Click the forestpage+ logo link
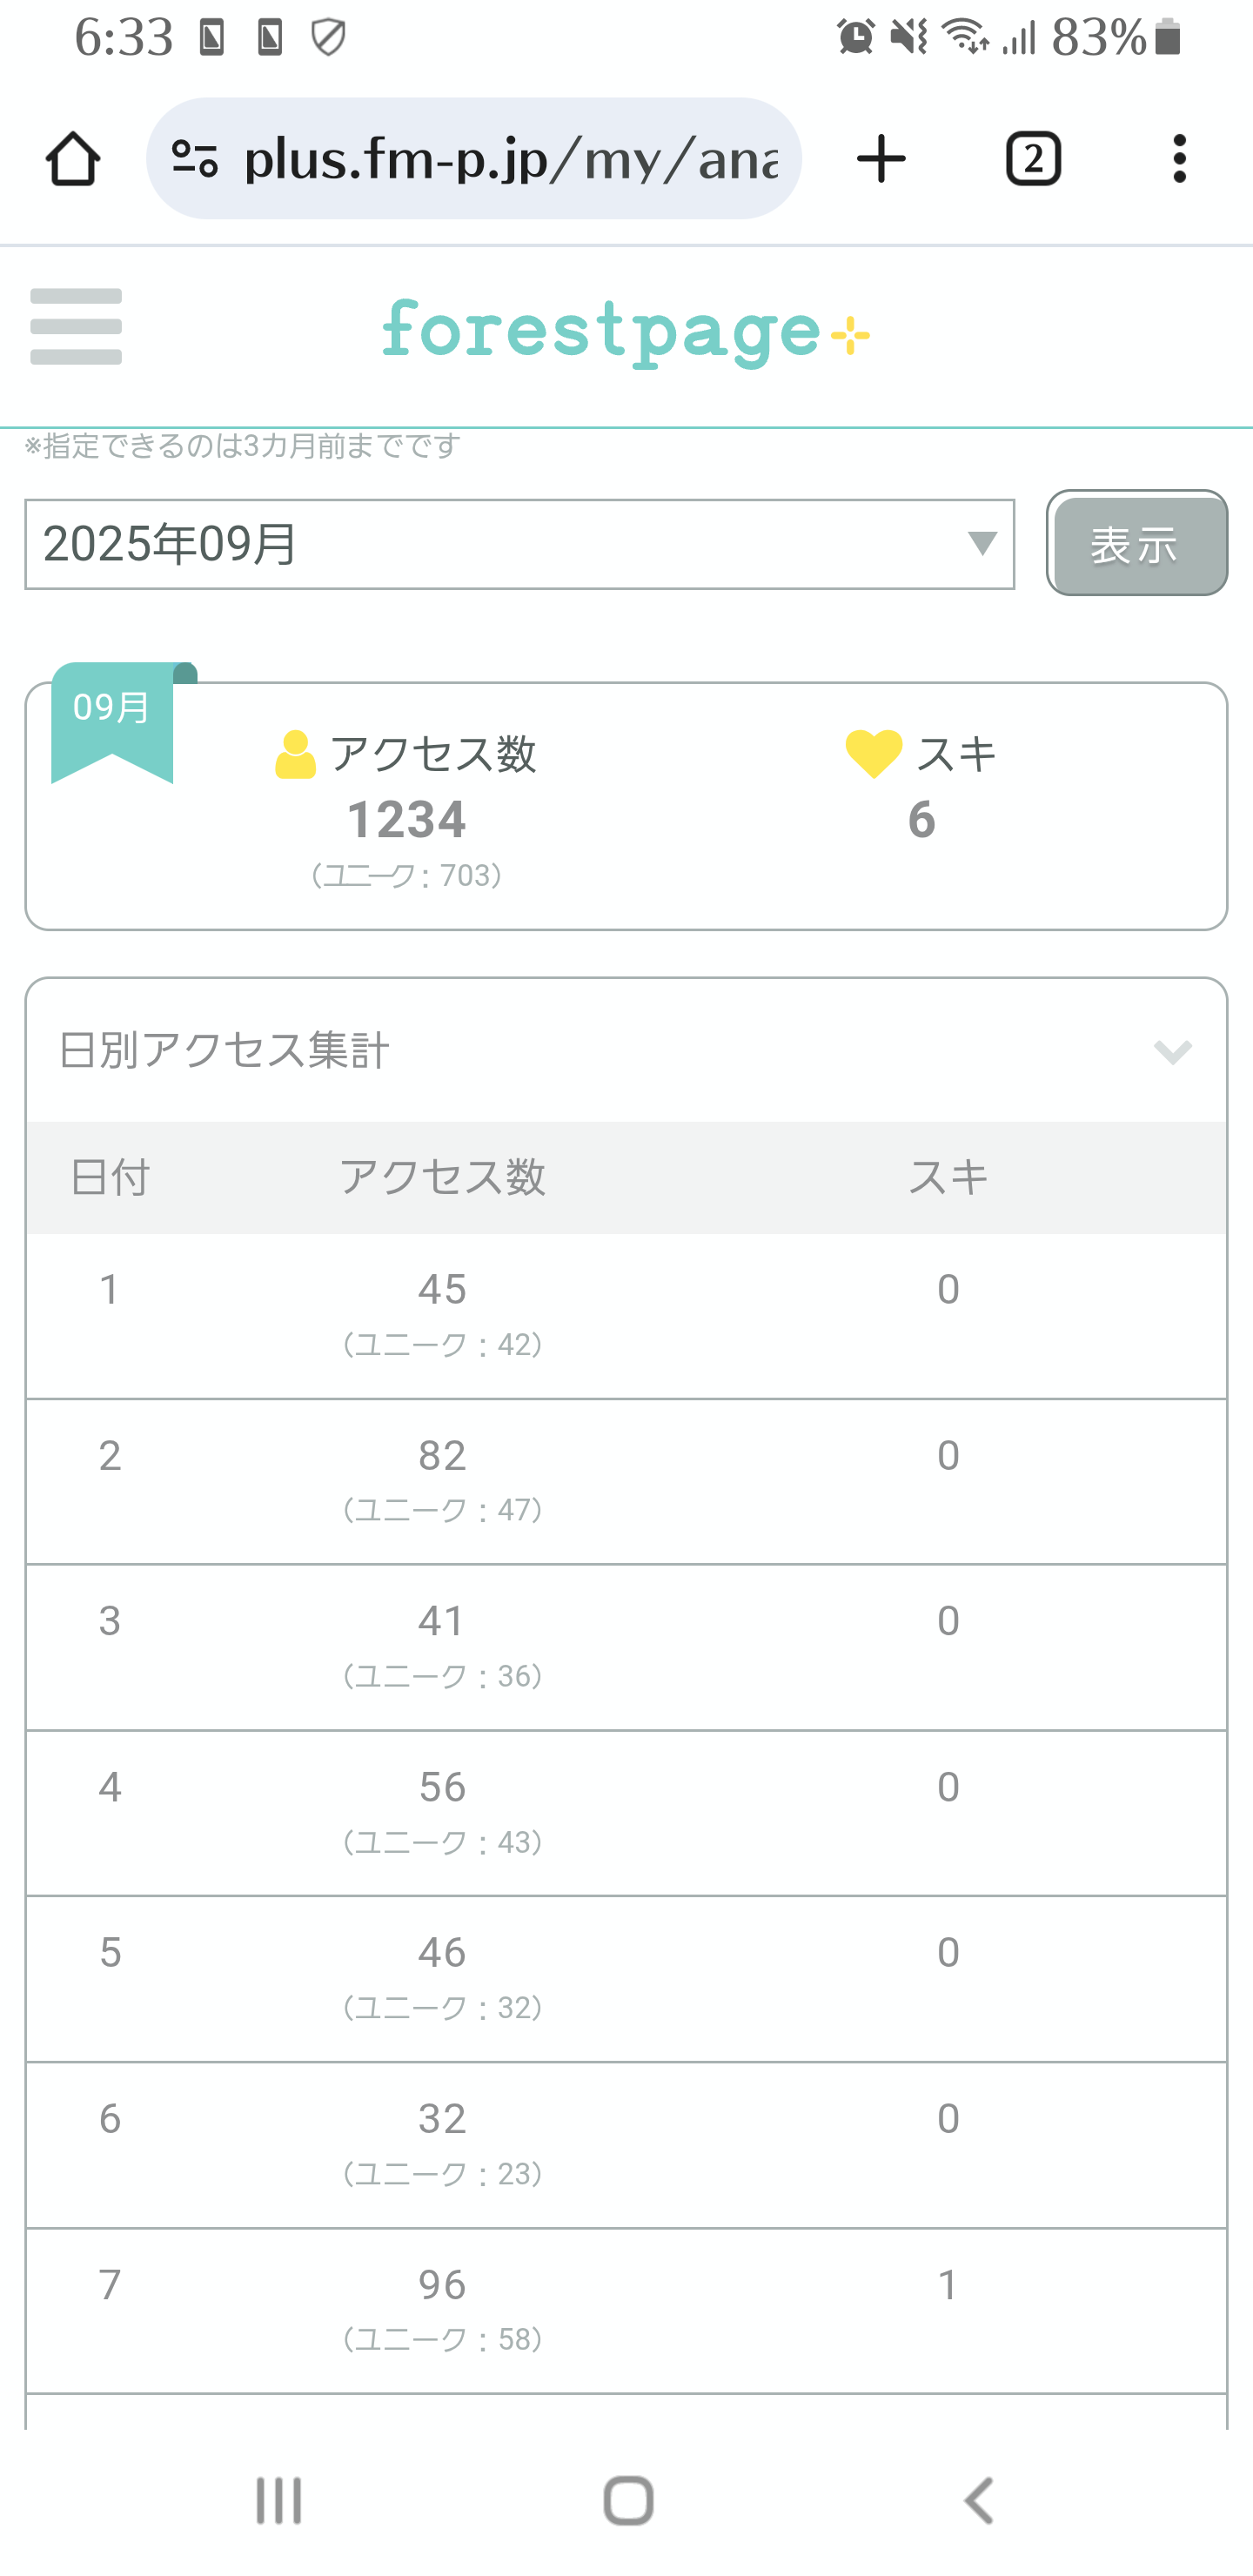The image size is (1253, 2576). (x=626, y=332)
